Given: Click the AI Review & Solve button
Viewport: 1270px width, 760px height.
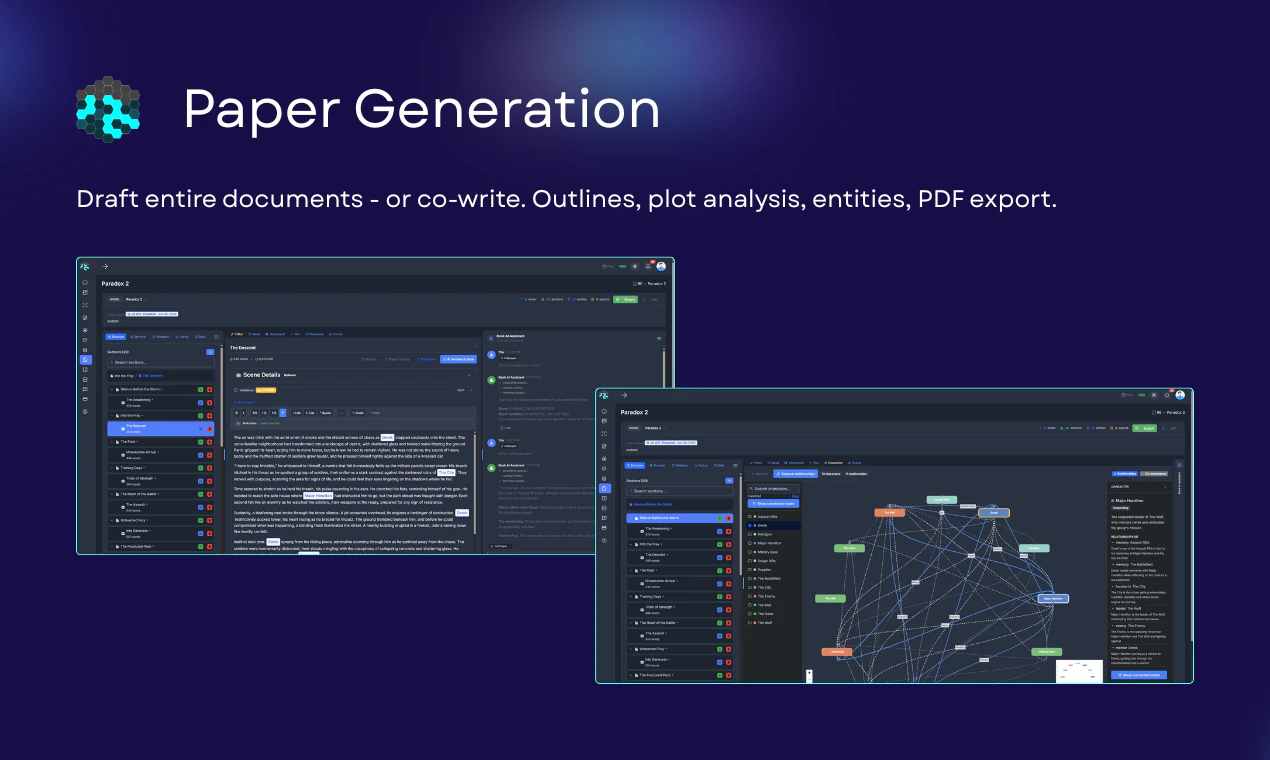Looking at the screenshot, I should 458,359.
